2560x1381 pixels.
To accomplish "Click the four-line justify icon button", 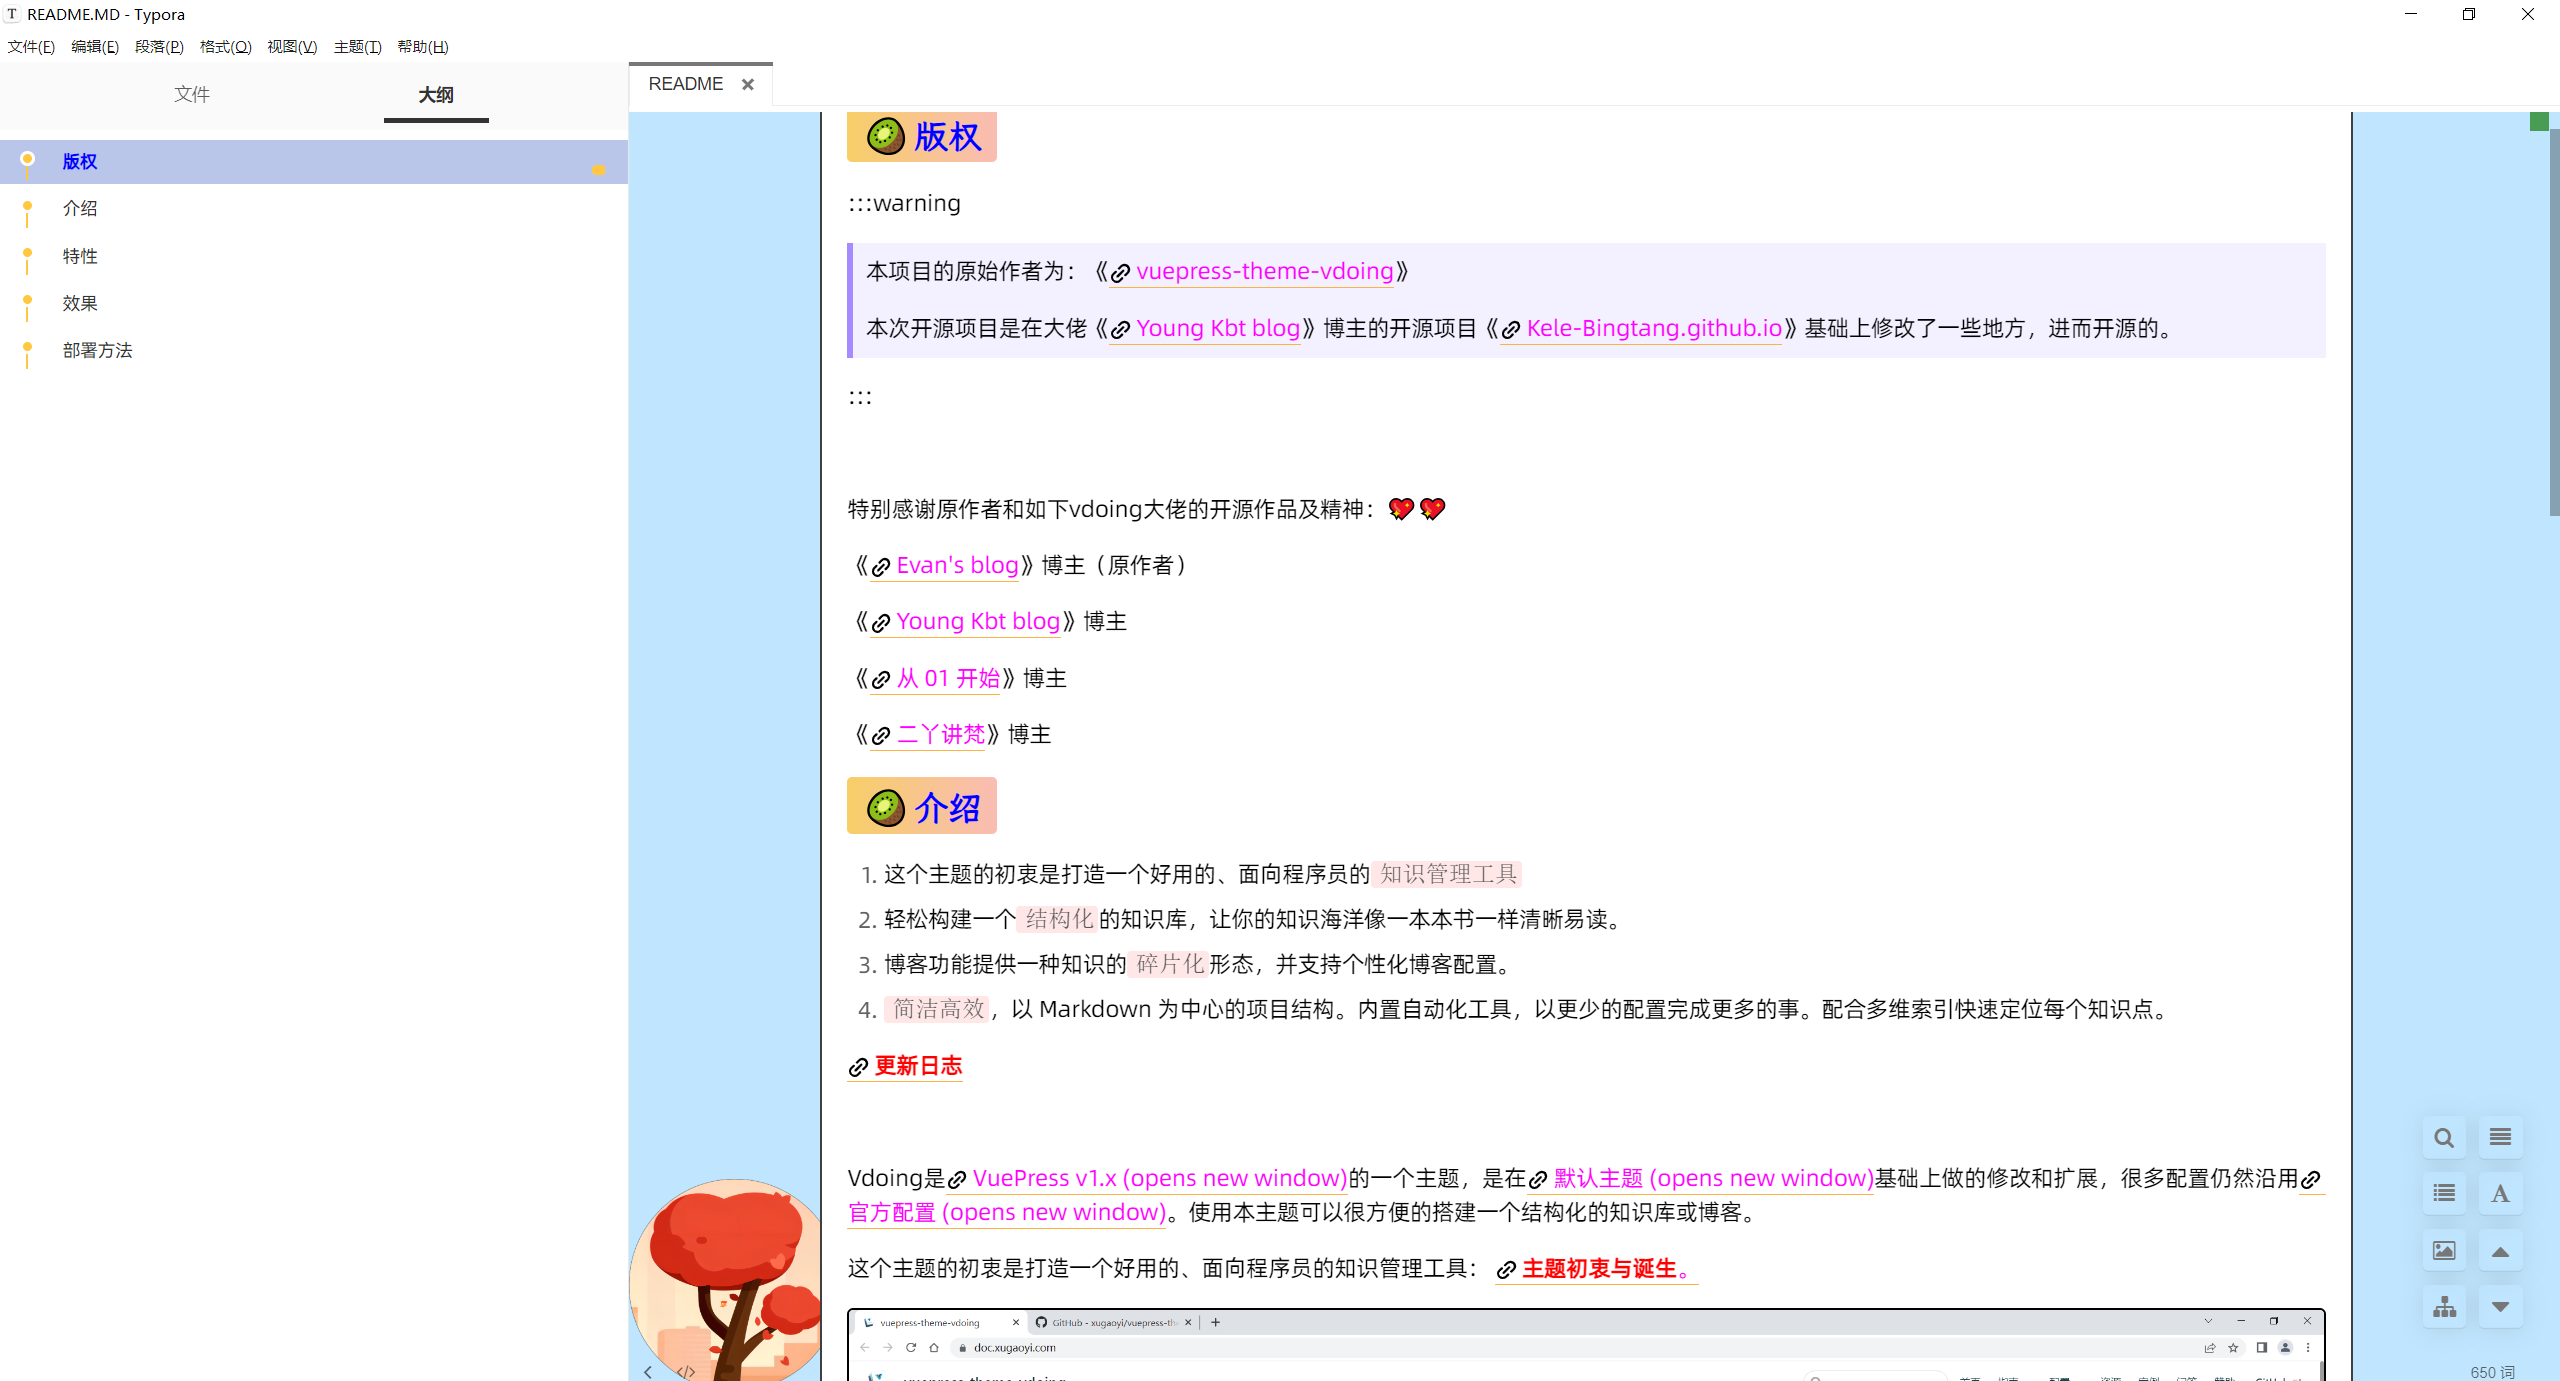I will point(2500,1137).
